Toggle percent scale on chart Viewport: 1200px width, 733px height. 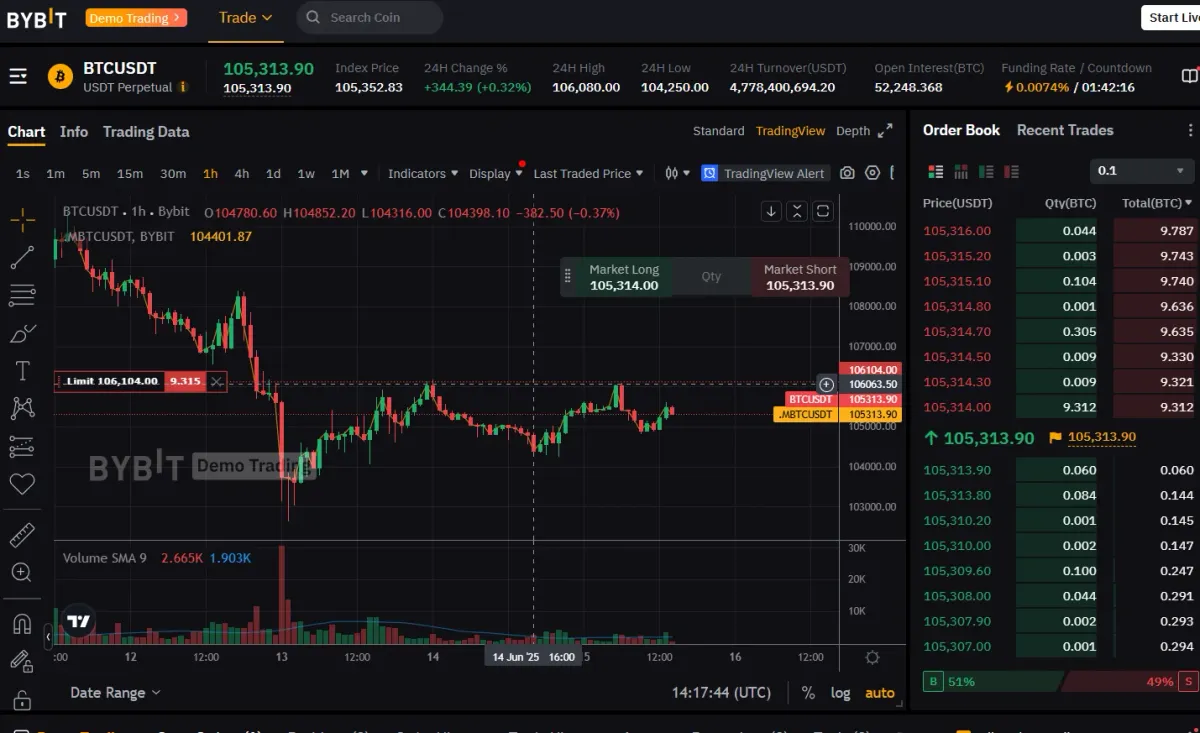tap(808, 692)
